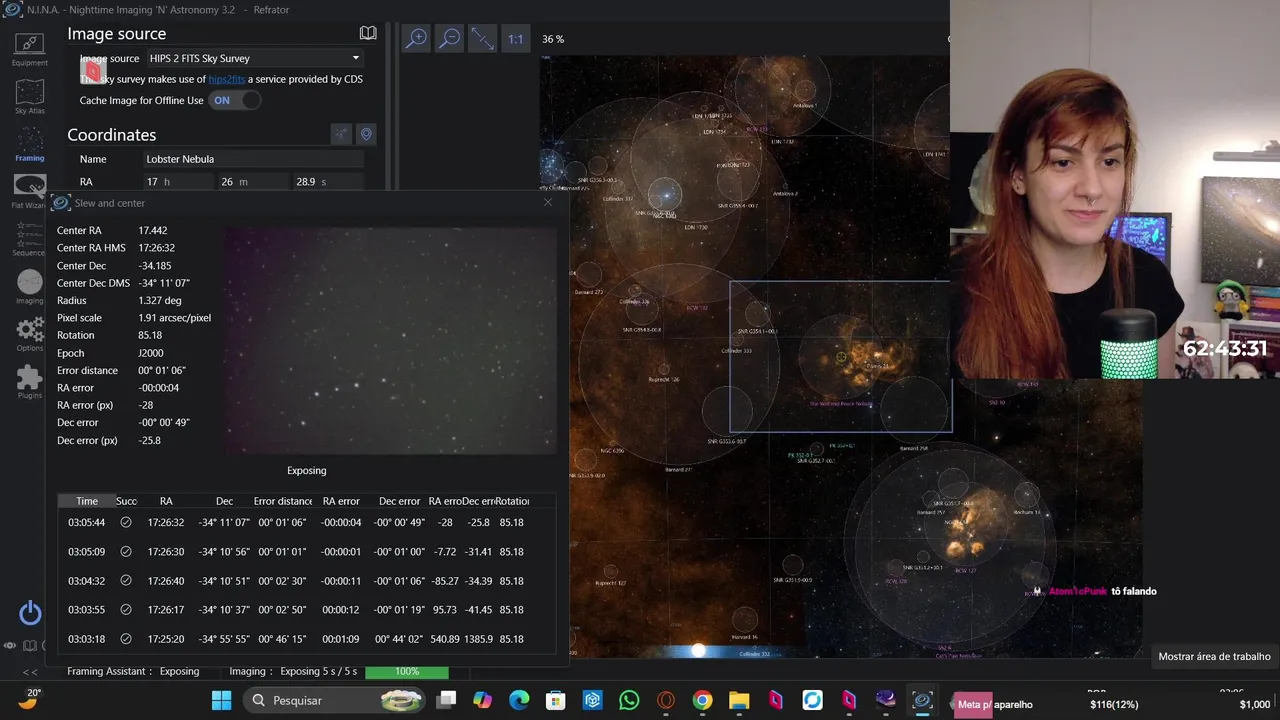Zoom in on the framing image

(416, 38)
